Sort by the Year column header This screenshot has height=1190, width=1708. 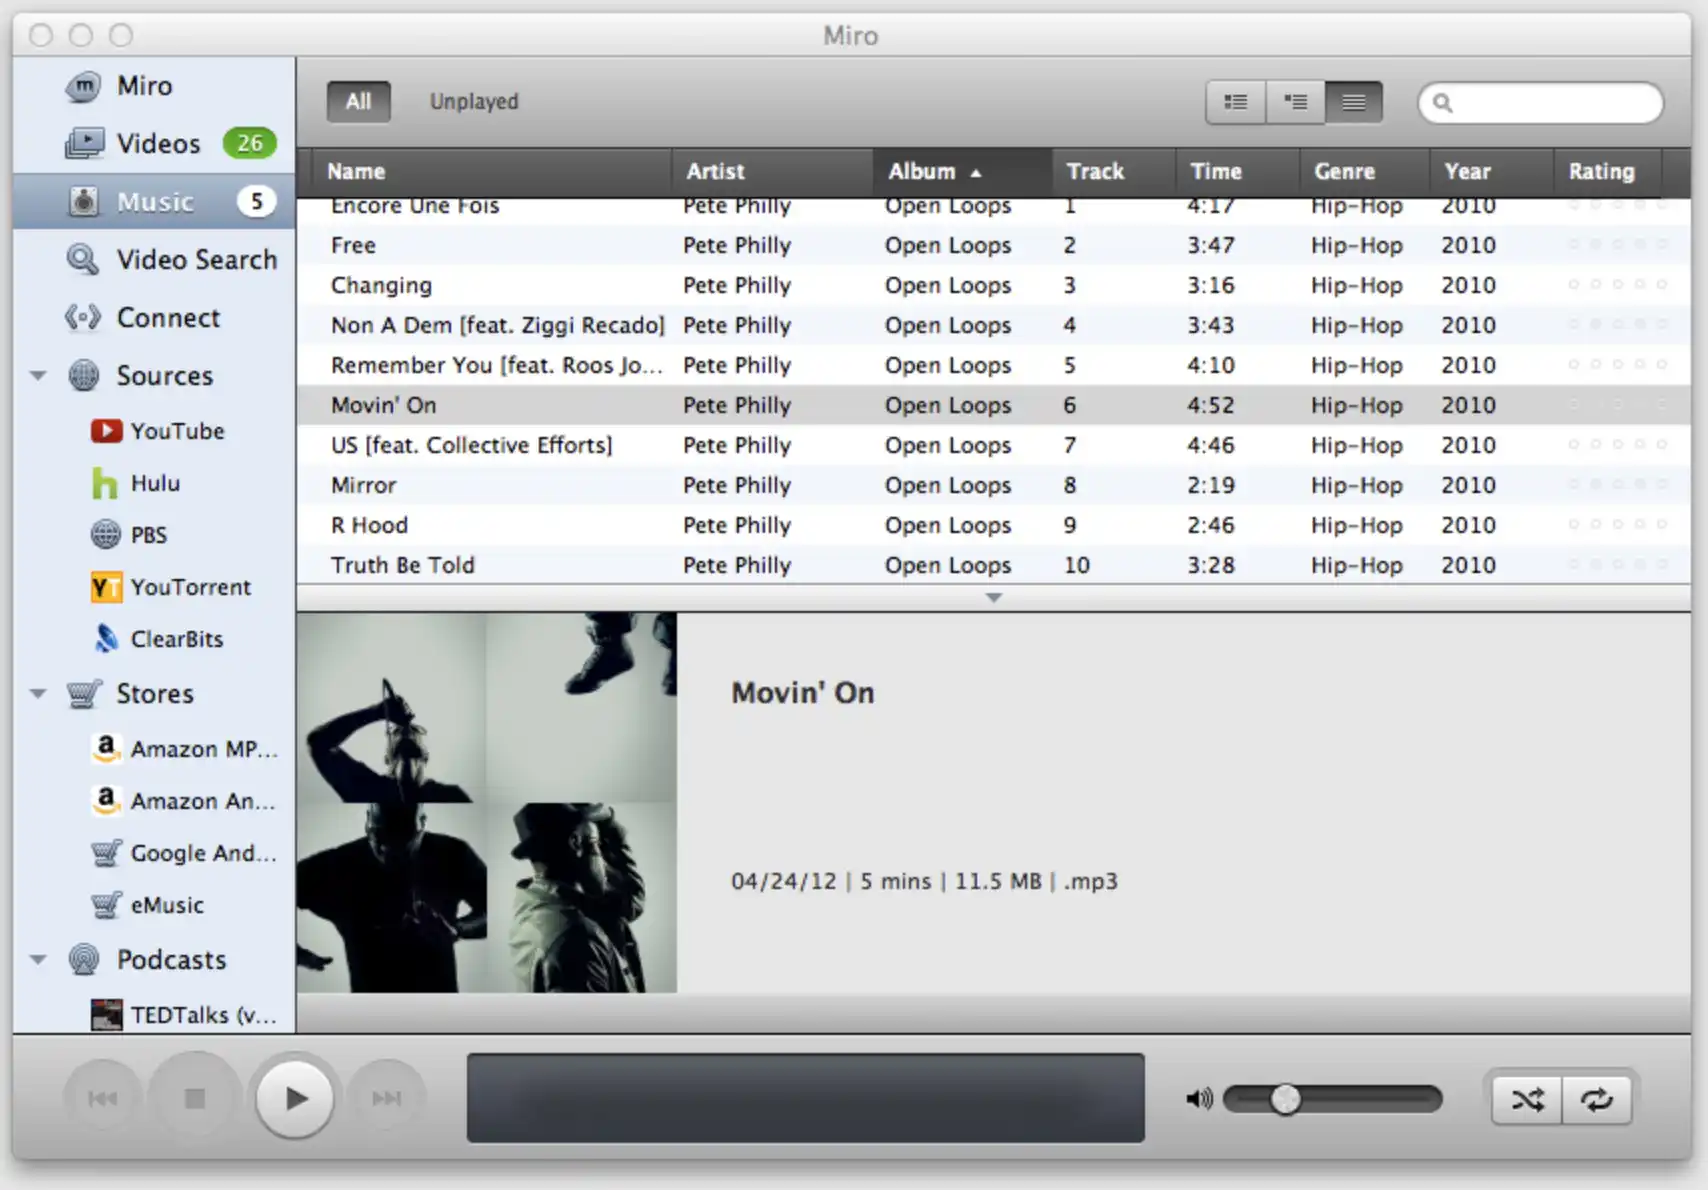1491,172
